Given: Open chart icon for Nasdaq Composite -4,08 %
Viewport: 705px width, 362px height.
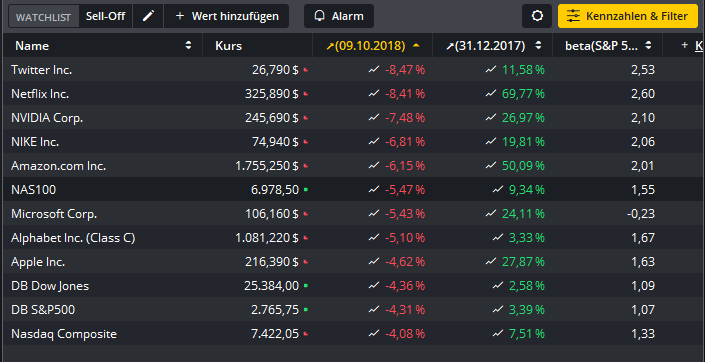Looking at the screenshot, I should point(374,334).
